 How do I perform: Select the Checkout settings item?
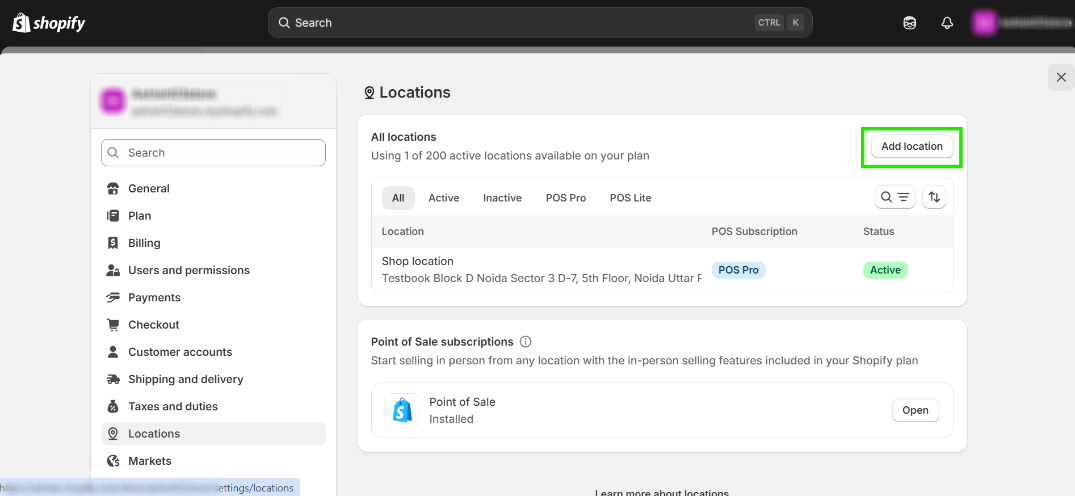153,325
